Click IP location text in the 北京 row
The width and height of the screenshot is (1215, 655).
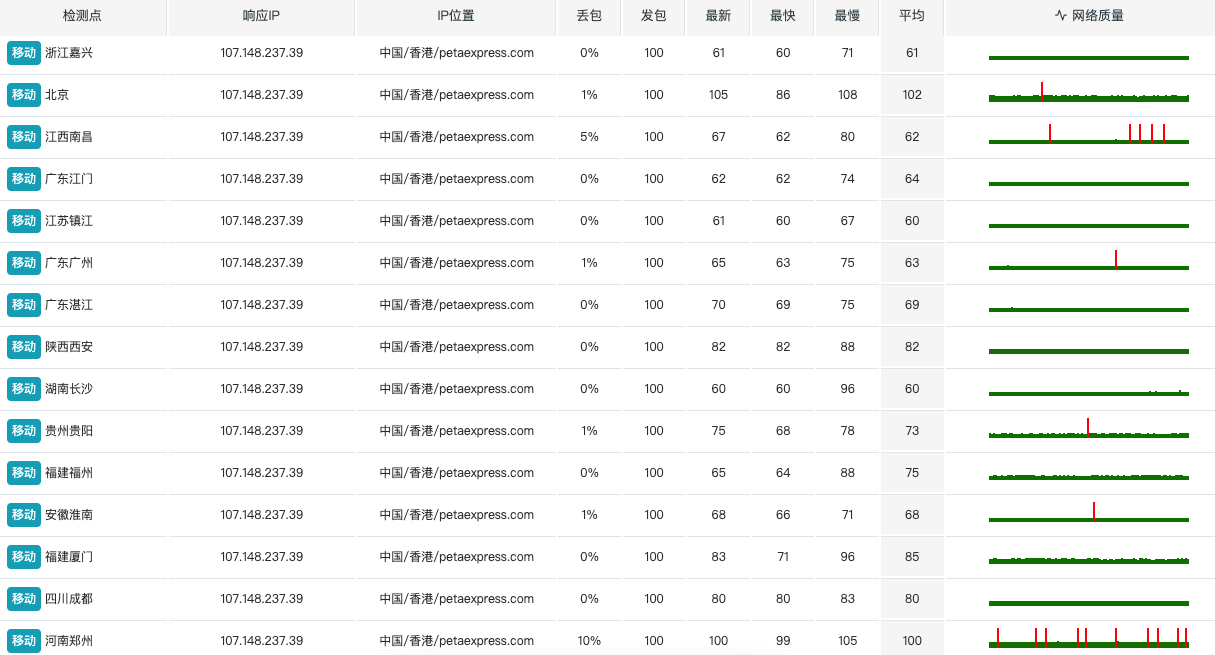[456, 95]
